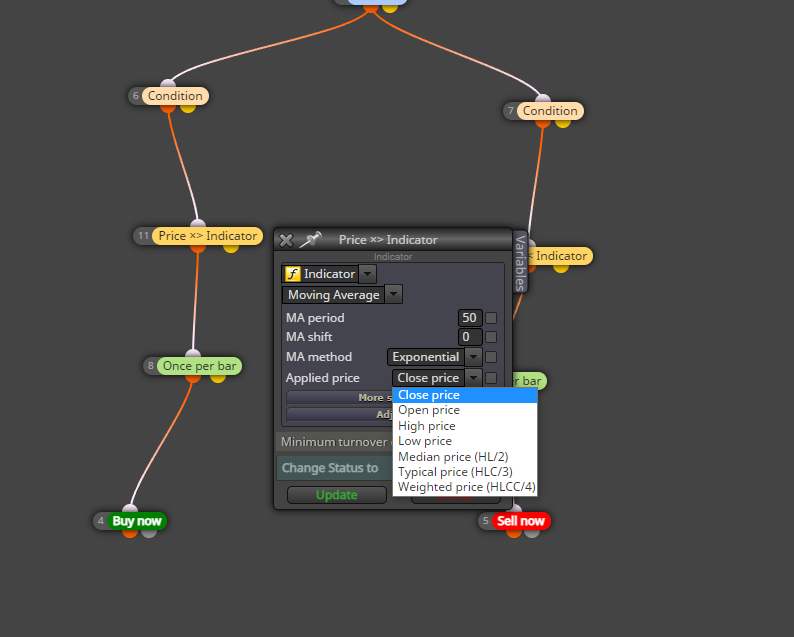Select the green Buy now block
This screenshot has width=794, height=637.
137,521
